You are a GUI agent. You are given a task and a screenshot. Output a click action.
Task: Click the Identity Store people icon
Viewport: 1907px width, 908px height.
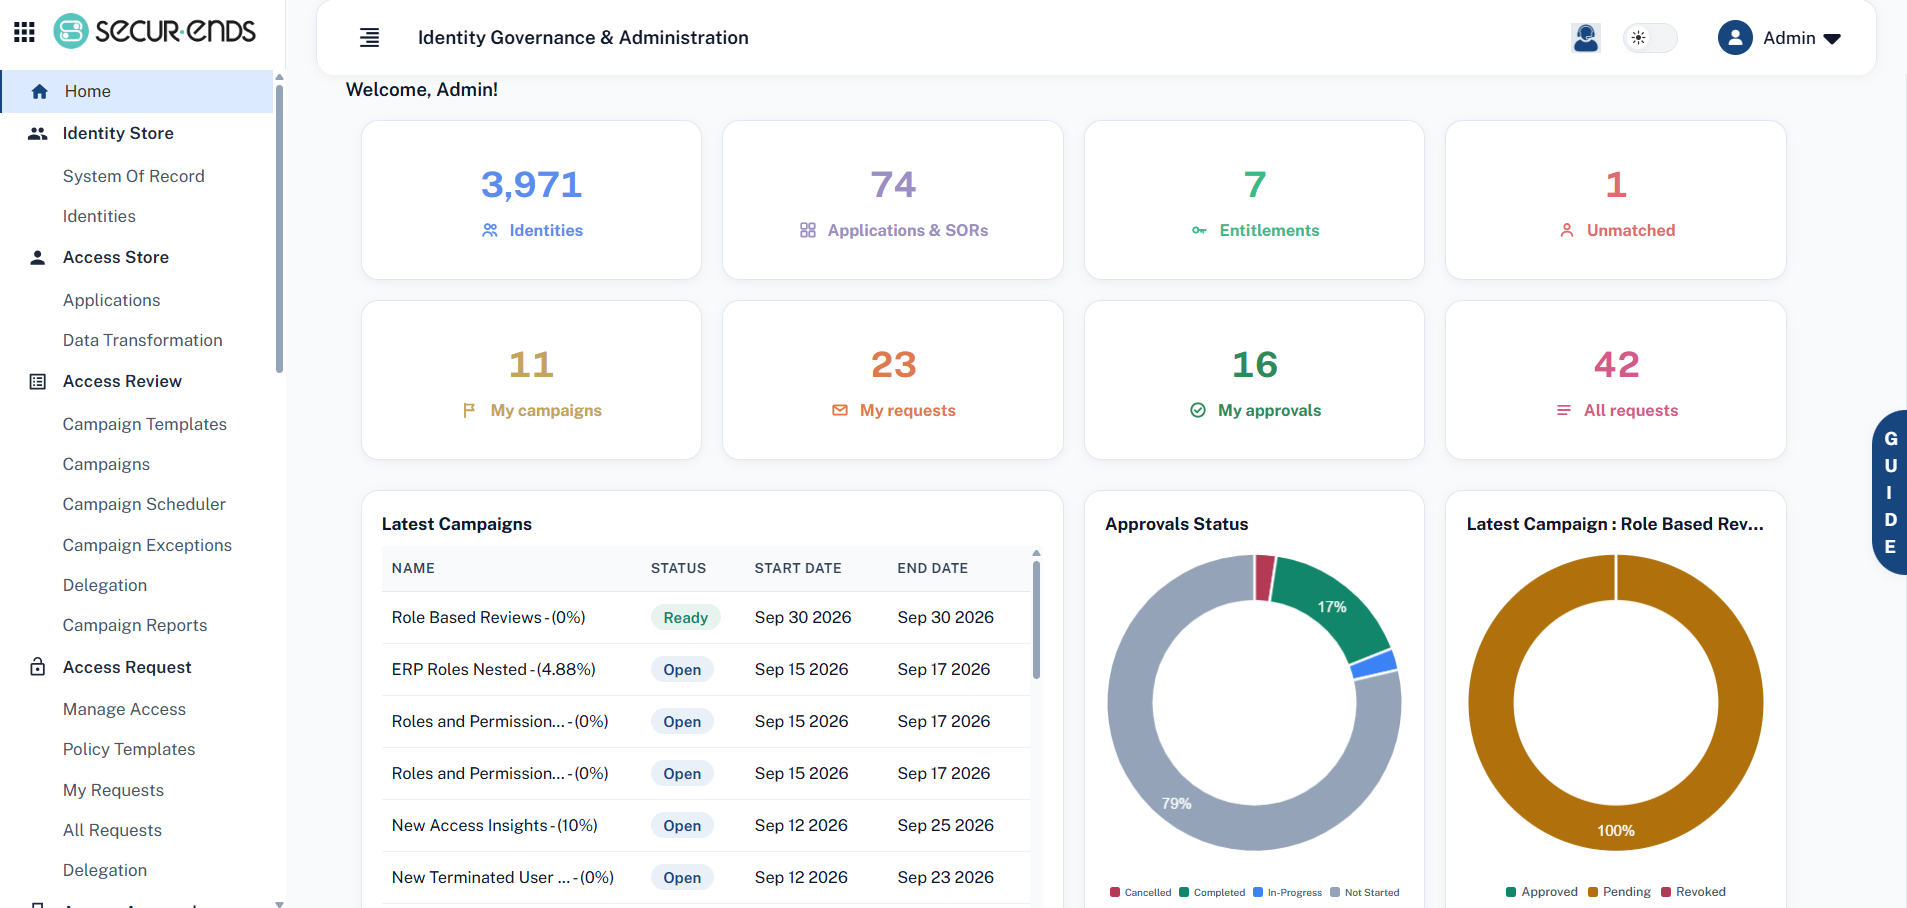(x=38, y=134)
